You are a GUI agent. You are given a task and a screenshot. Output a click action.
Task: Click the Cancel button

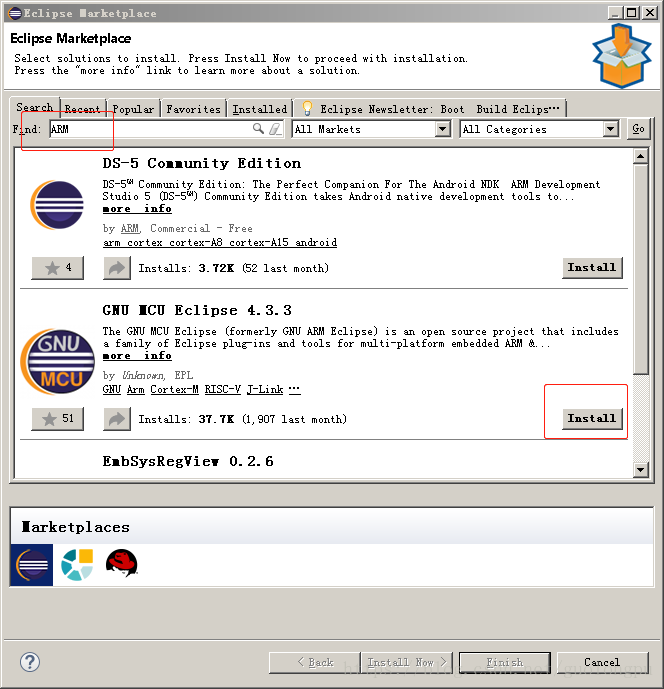coord(602,662)
